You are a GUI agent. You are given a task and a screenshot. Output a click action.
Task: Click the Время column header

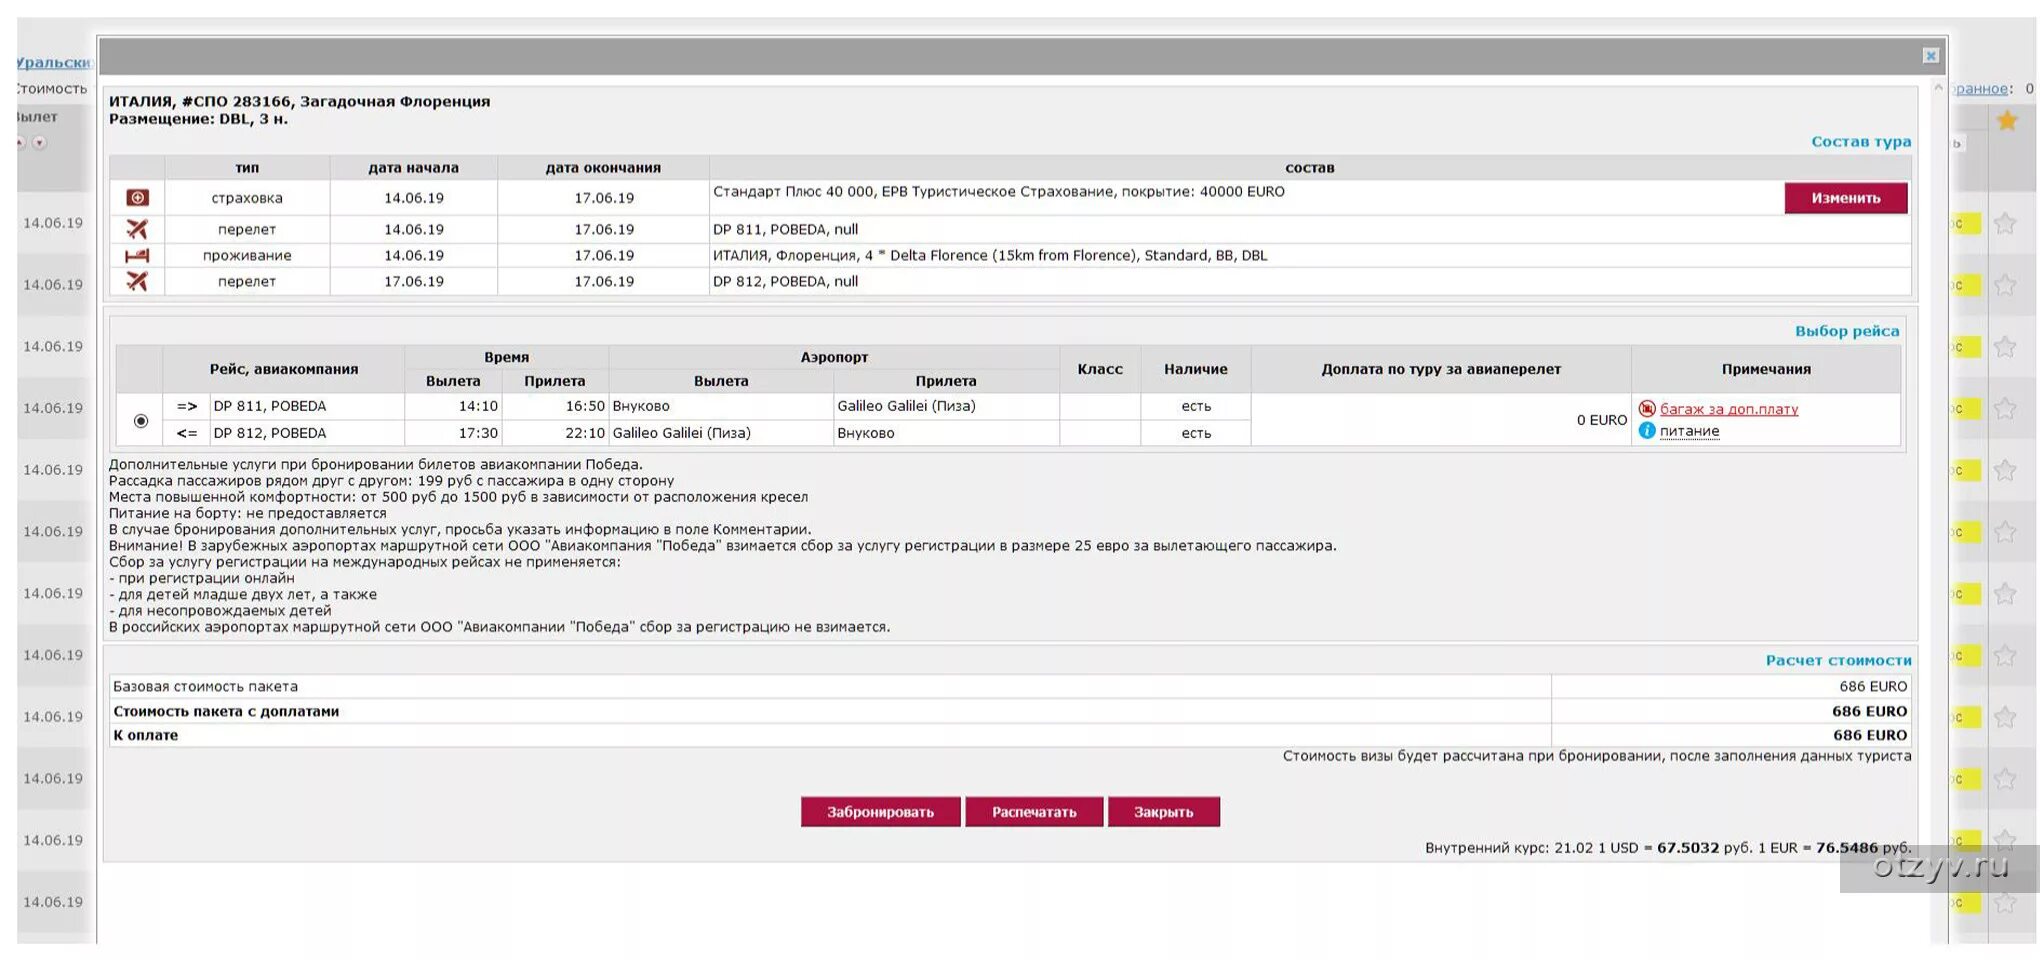pos(506,357)
